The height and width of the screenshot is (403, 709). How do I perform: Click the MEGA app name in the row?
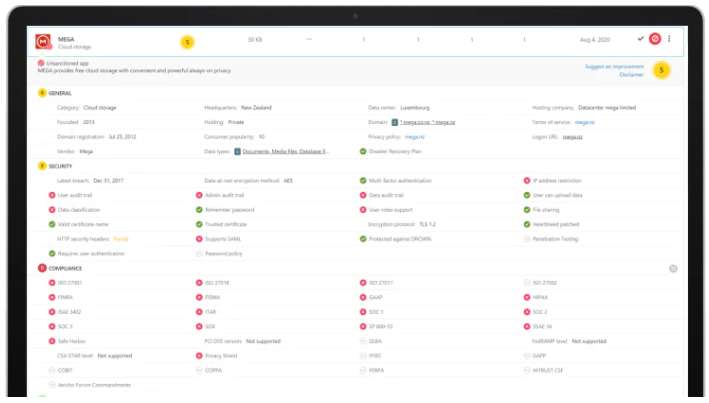point(66,39)
